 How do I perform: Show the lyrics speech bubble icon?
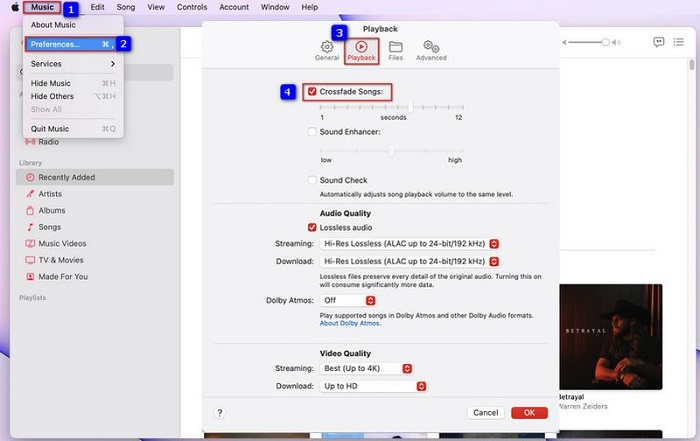point(659,42)
